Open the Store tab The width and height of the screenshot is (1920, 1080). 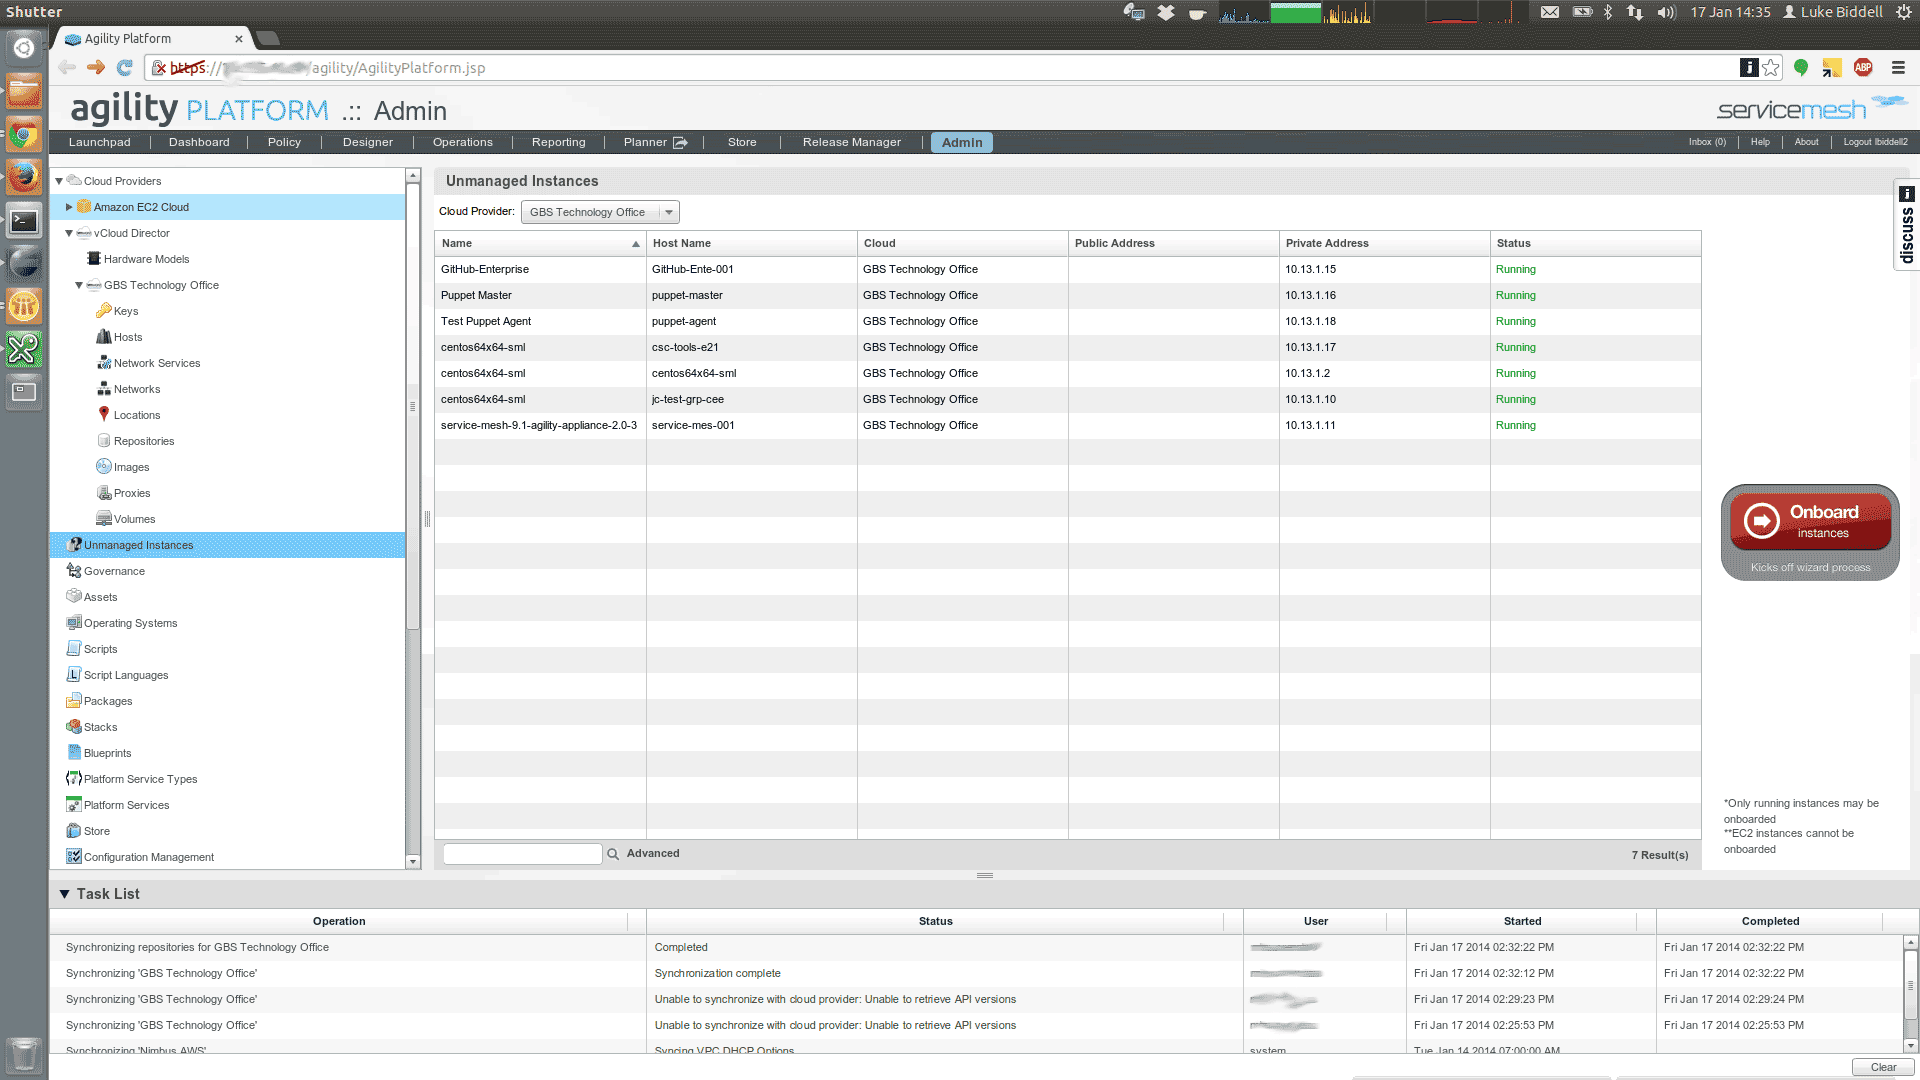[742, 142]
